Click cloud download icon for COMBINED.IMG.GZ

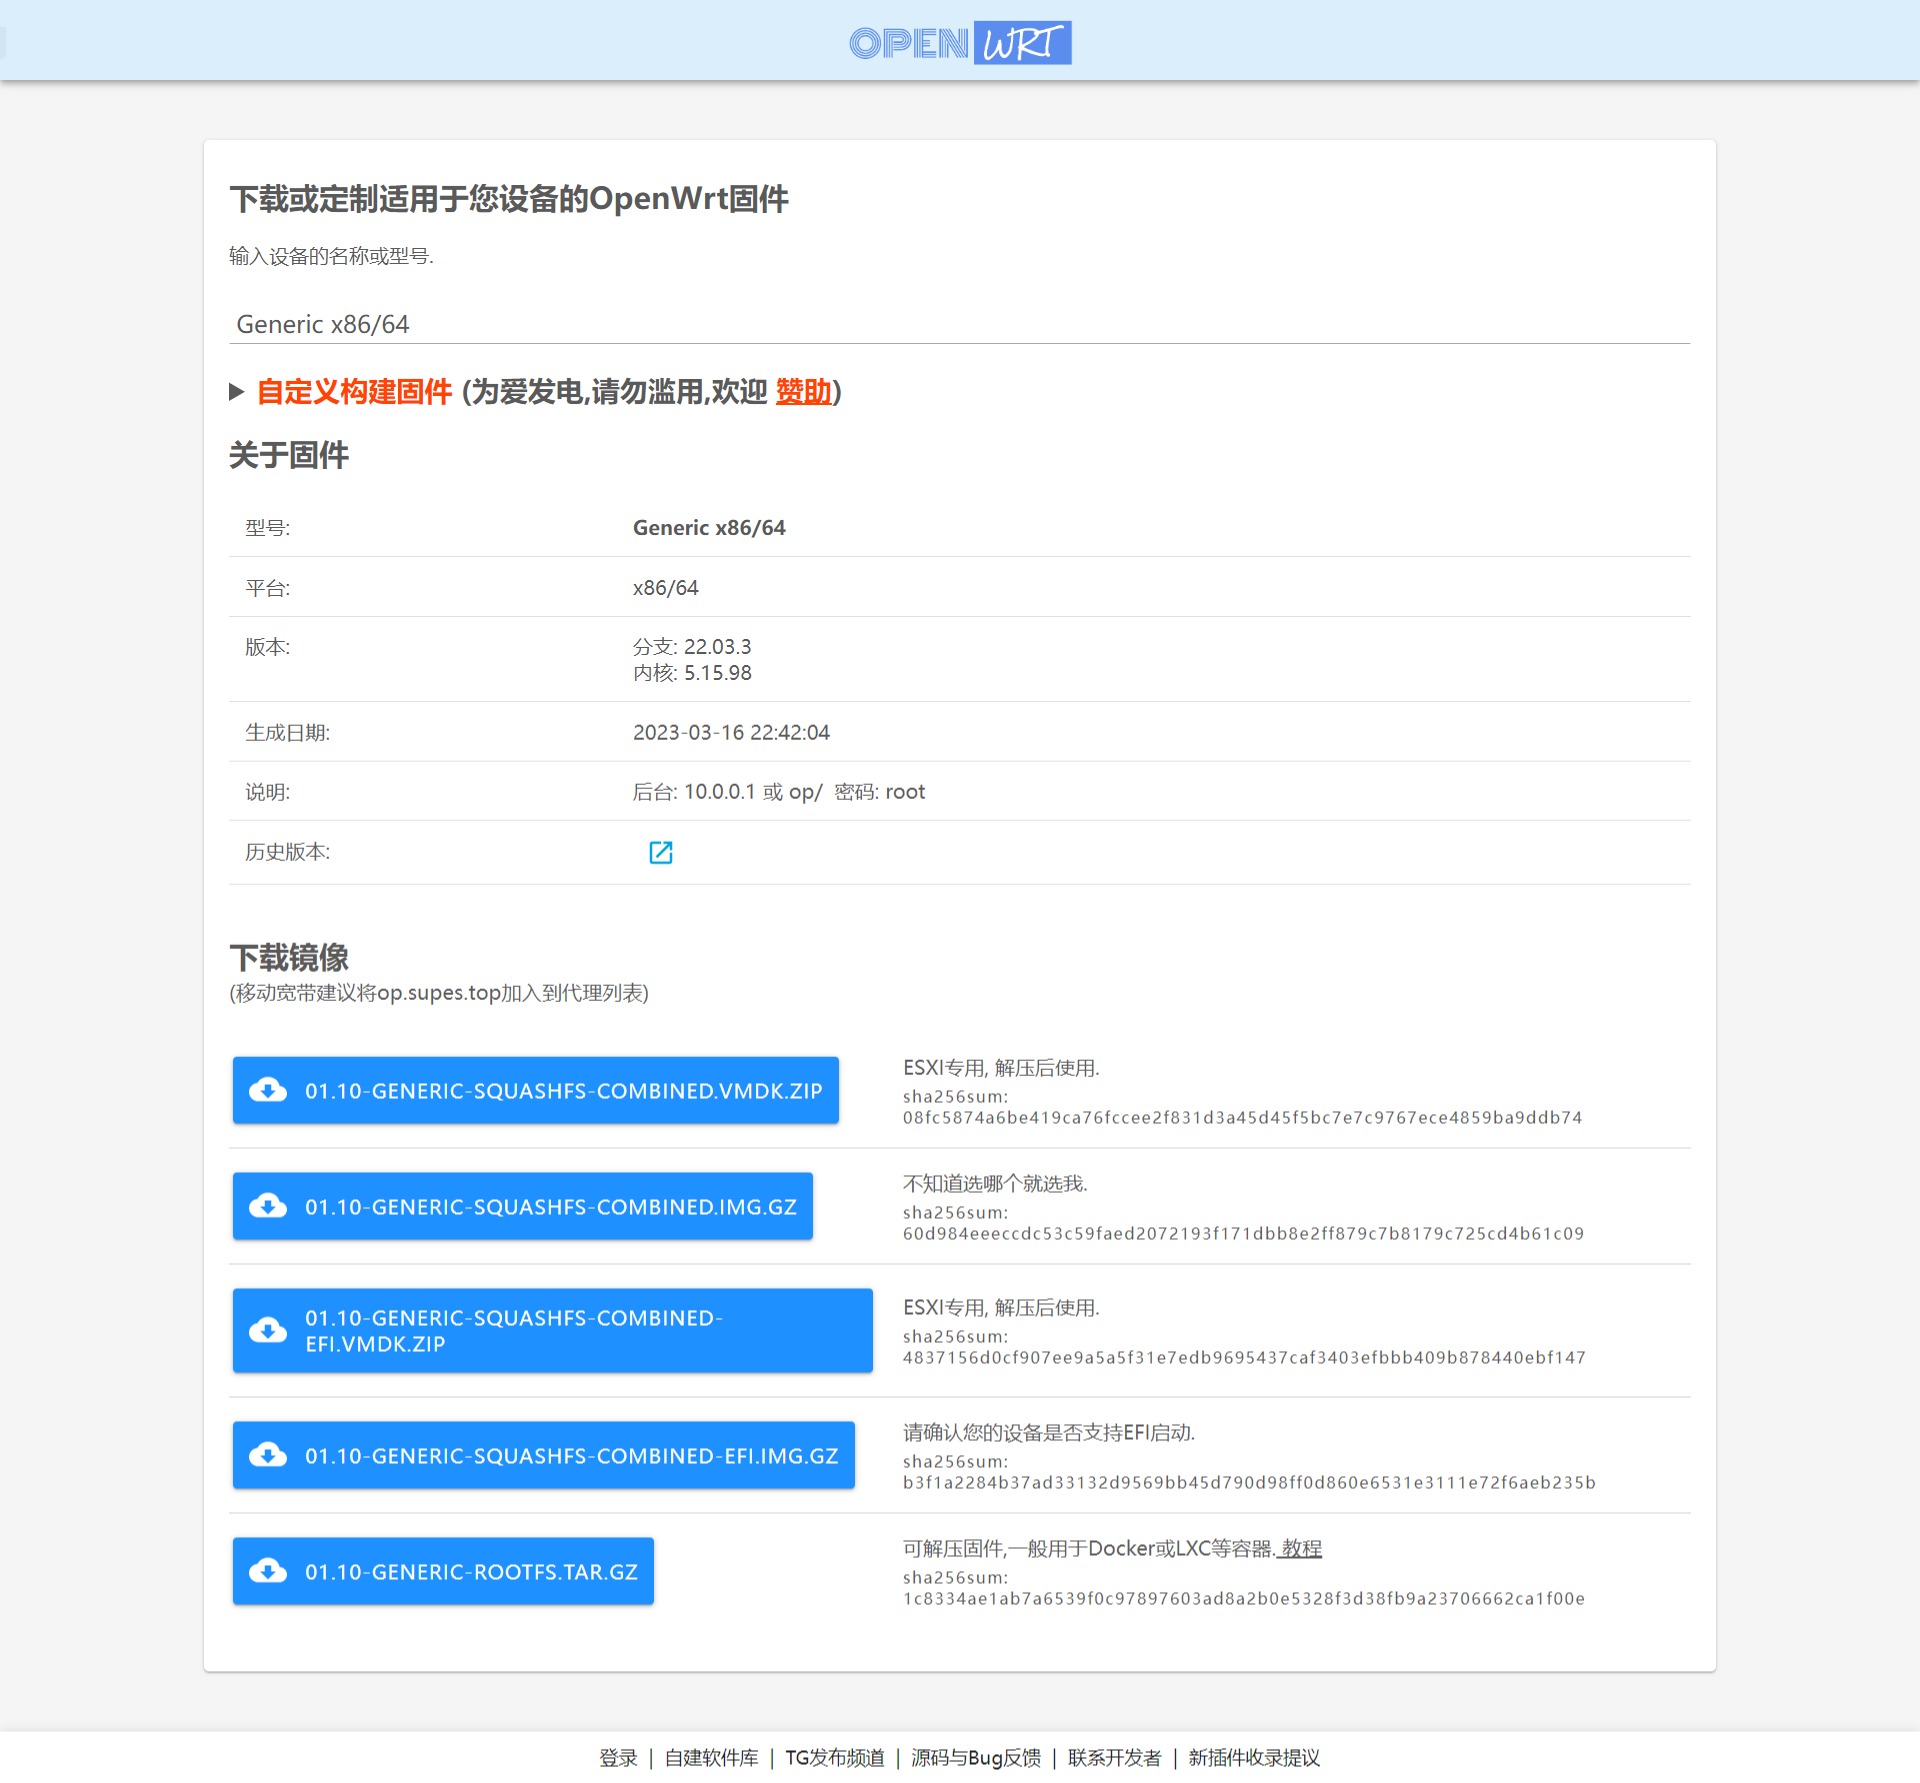point(268,1206)
